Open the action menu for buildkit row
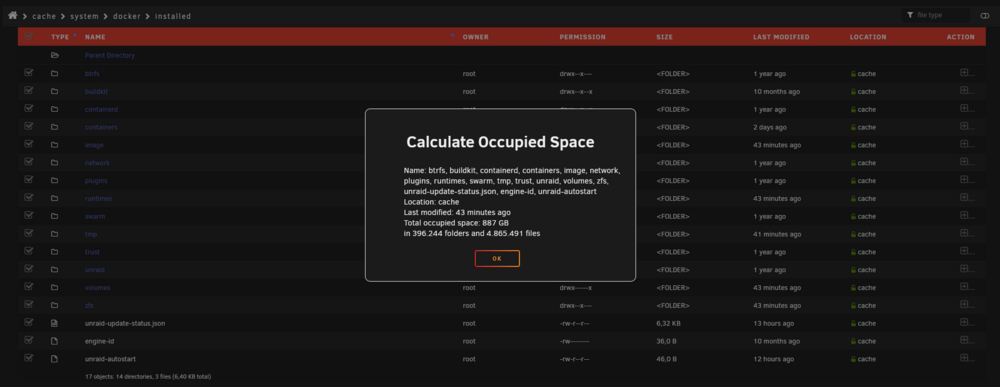Viewport: 1000px width, 387px height. [967, 91]
